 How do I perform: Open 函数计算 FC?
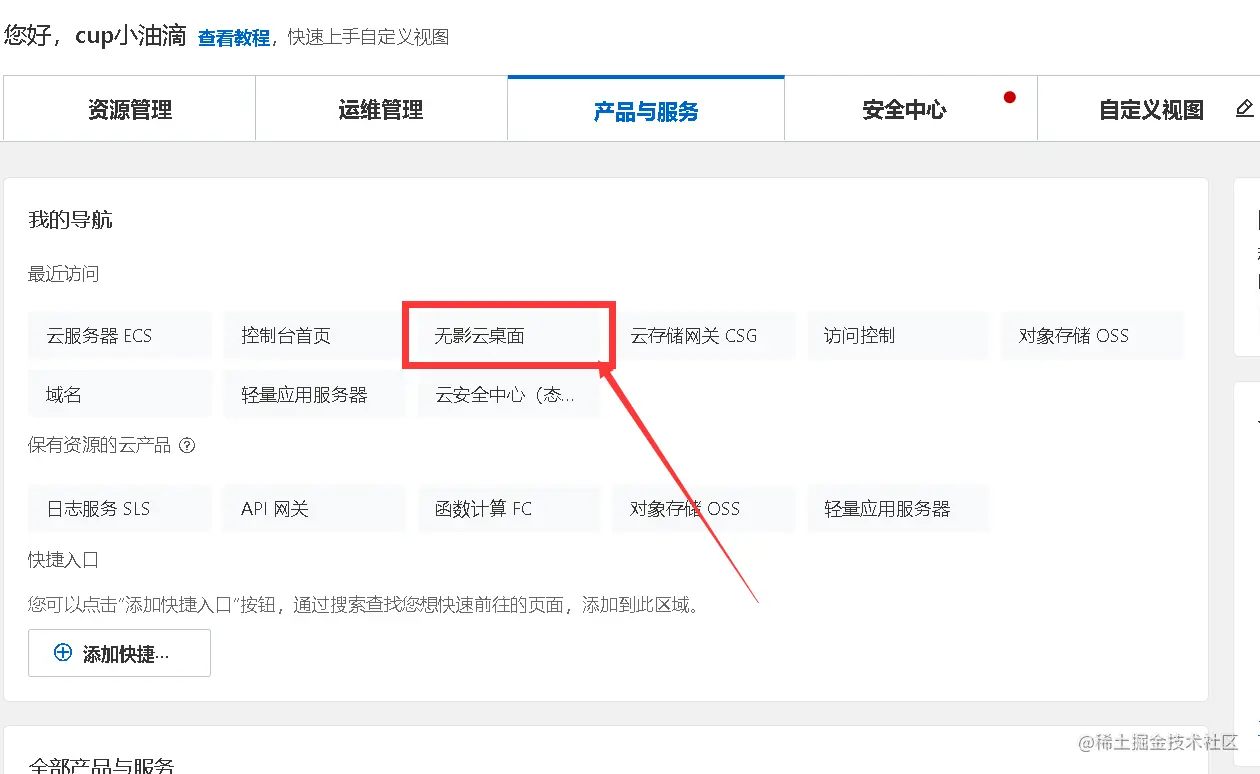(508, 509)
